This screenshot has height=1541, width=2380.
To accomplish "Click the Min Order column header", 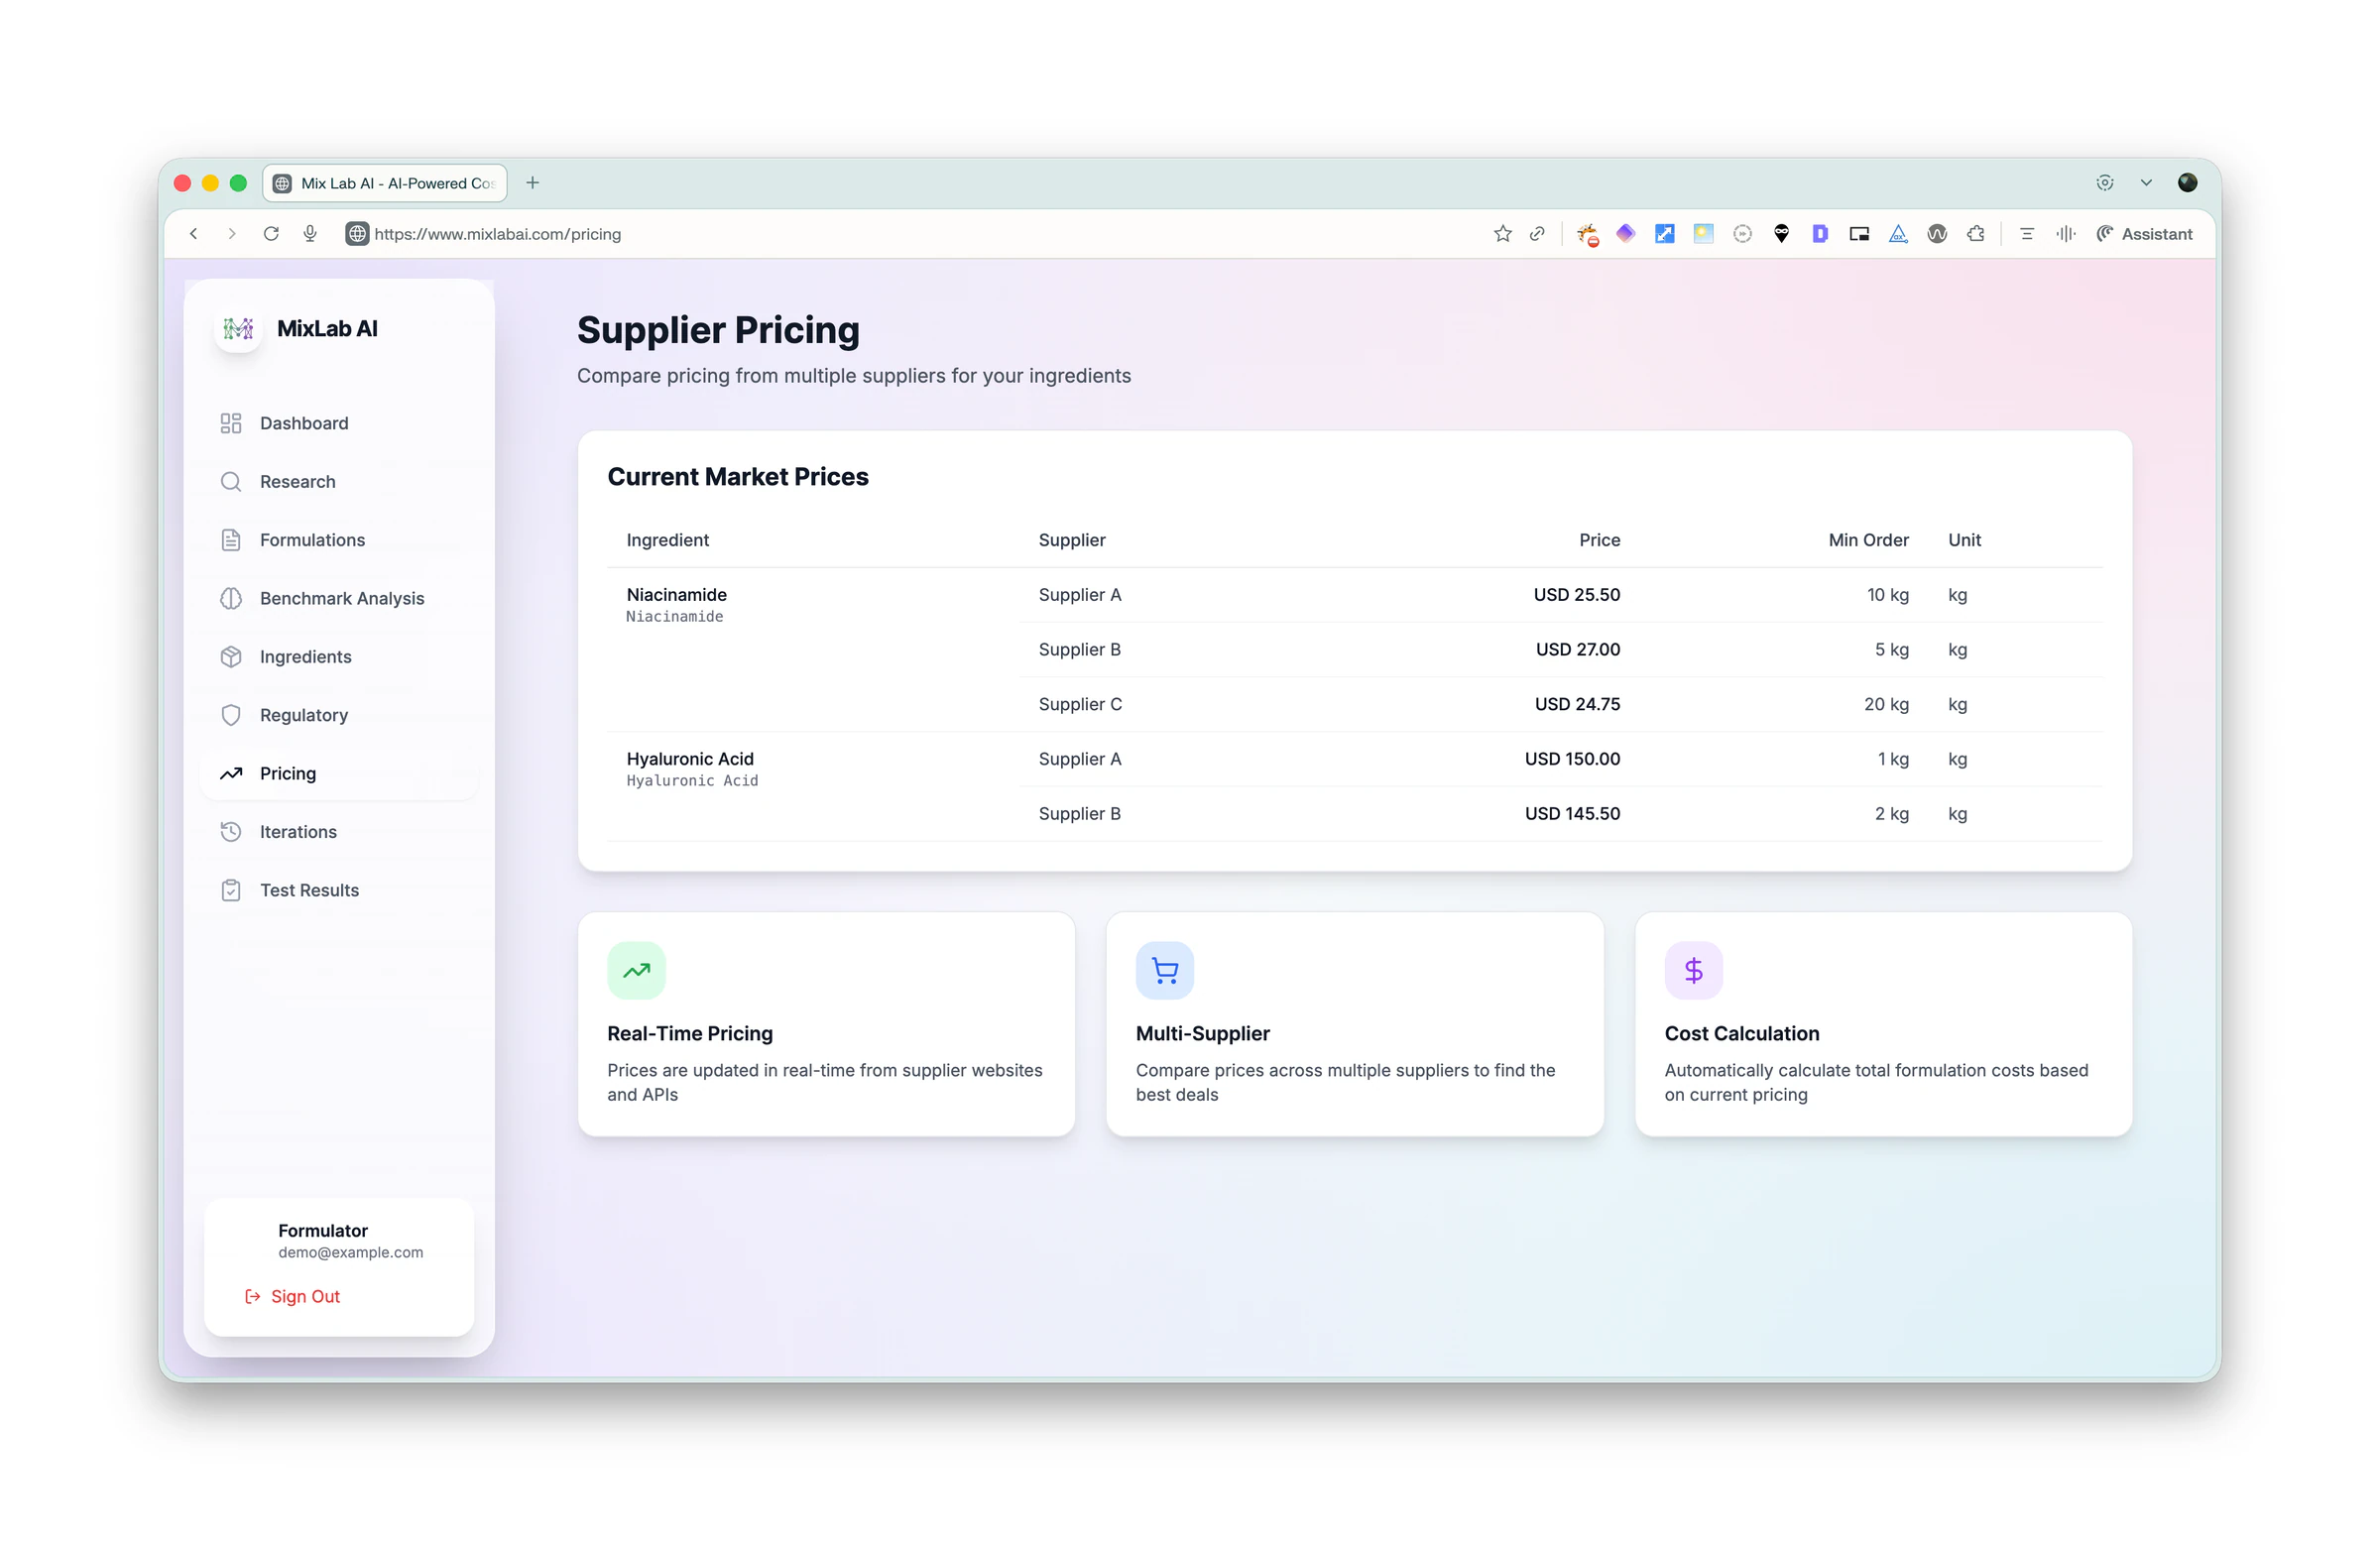I will click(x=1868, y=540).
